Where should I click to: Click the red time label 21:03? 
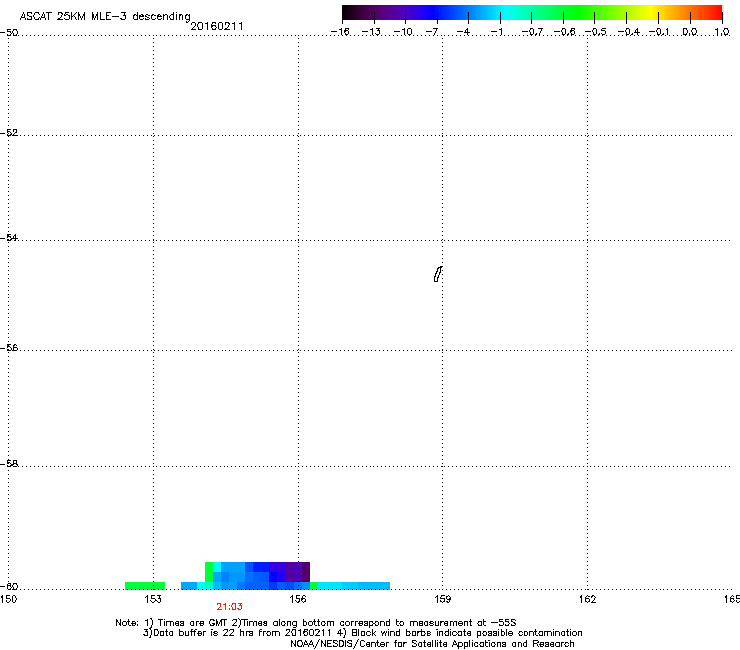point(229,607)
